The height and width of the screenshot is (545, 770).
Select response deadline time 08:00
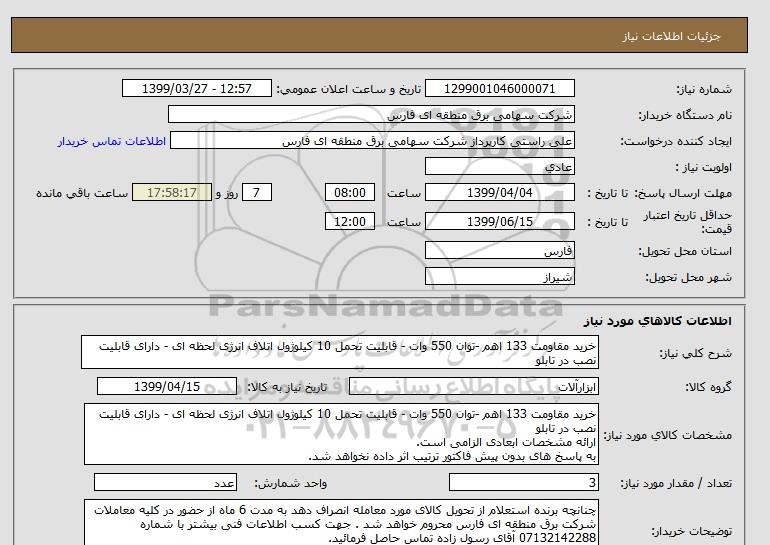click(x=350, y=192)
